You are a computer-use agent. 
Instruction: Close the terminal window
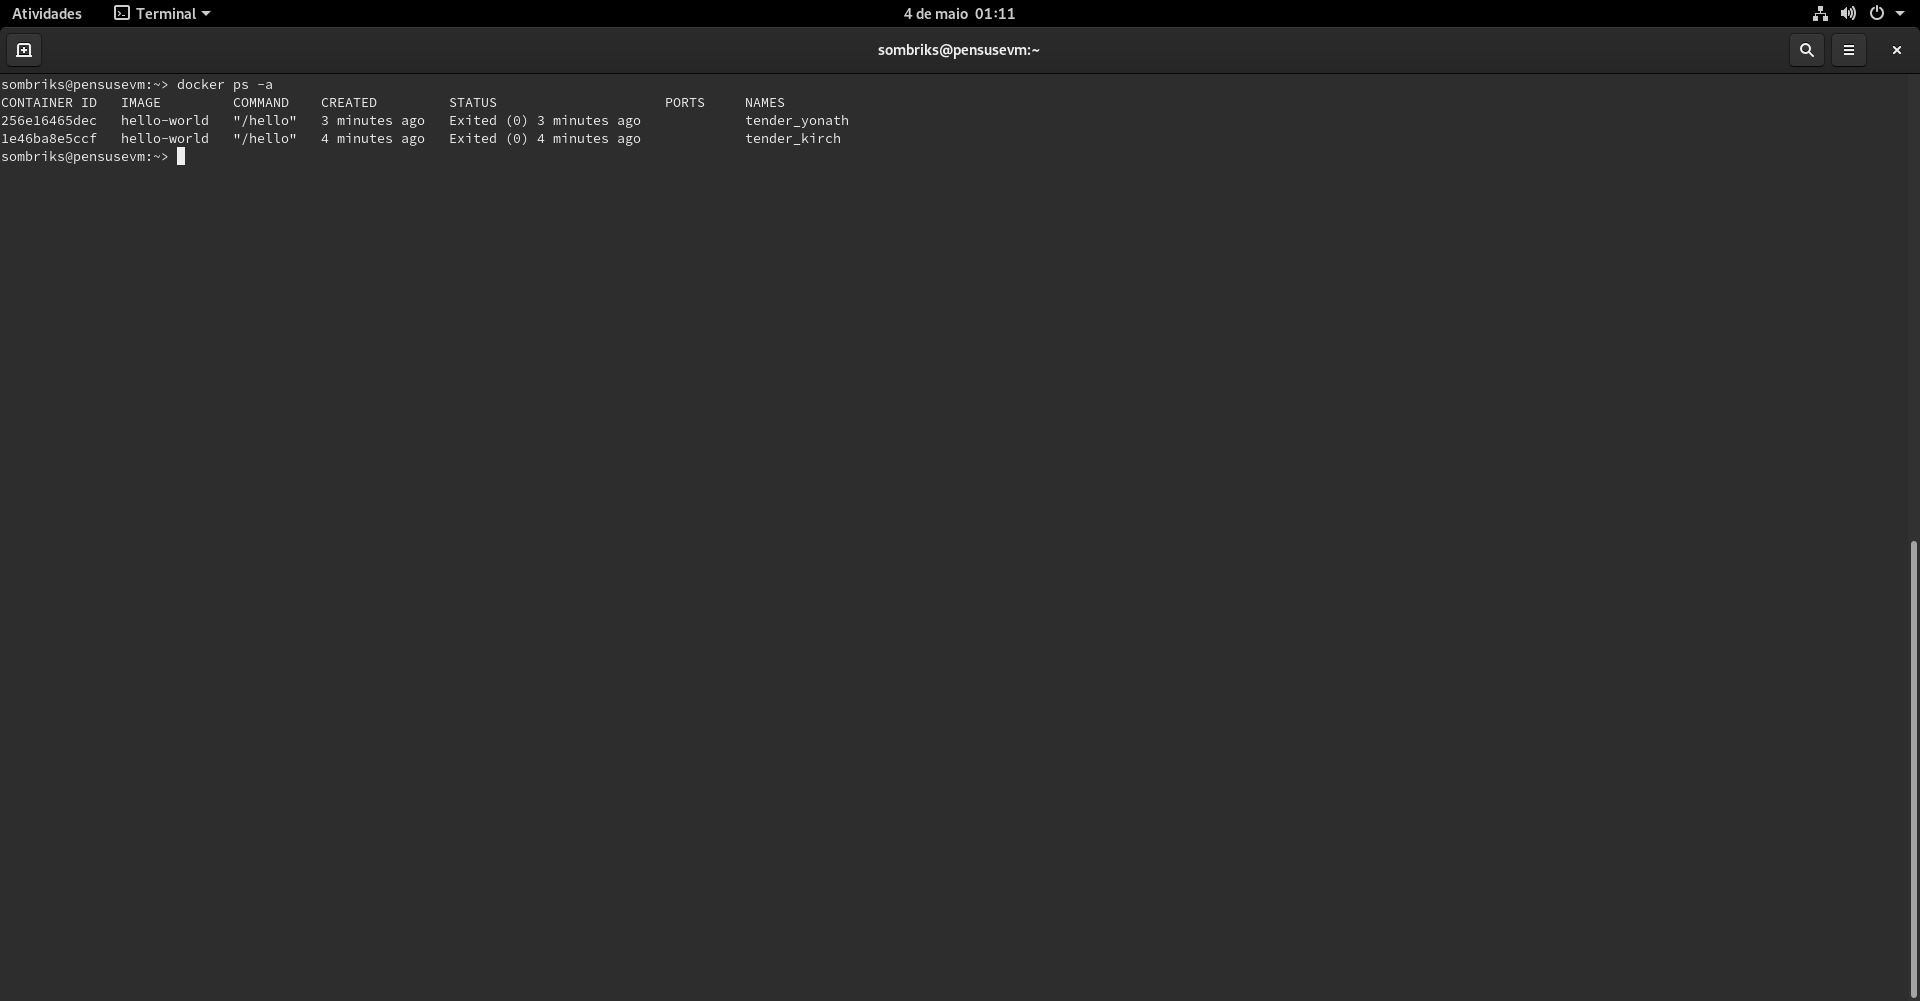click(x=1895, y=49)
